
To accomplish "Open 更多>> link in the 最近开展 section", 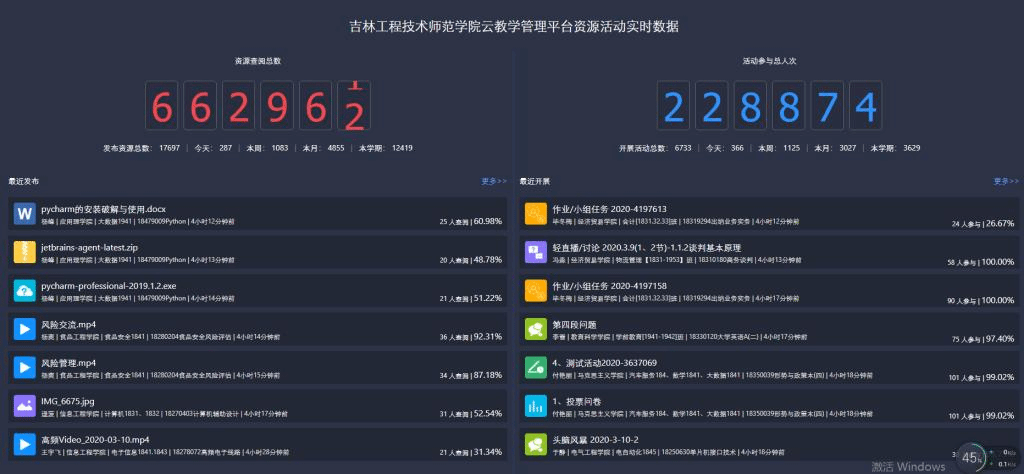I will (x=1006, y=182).
